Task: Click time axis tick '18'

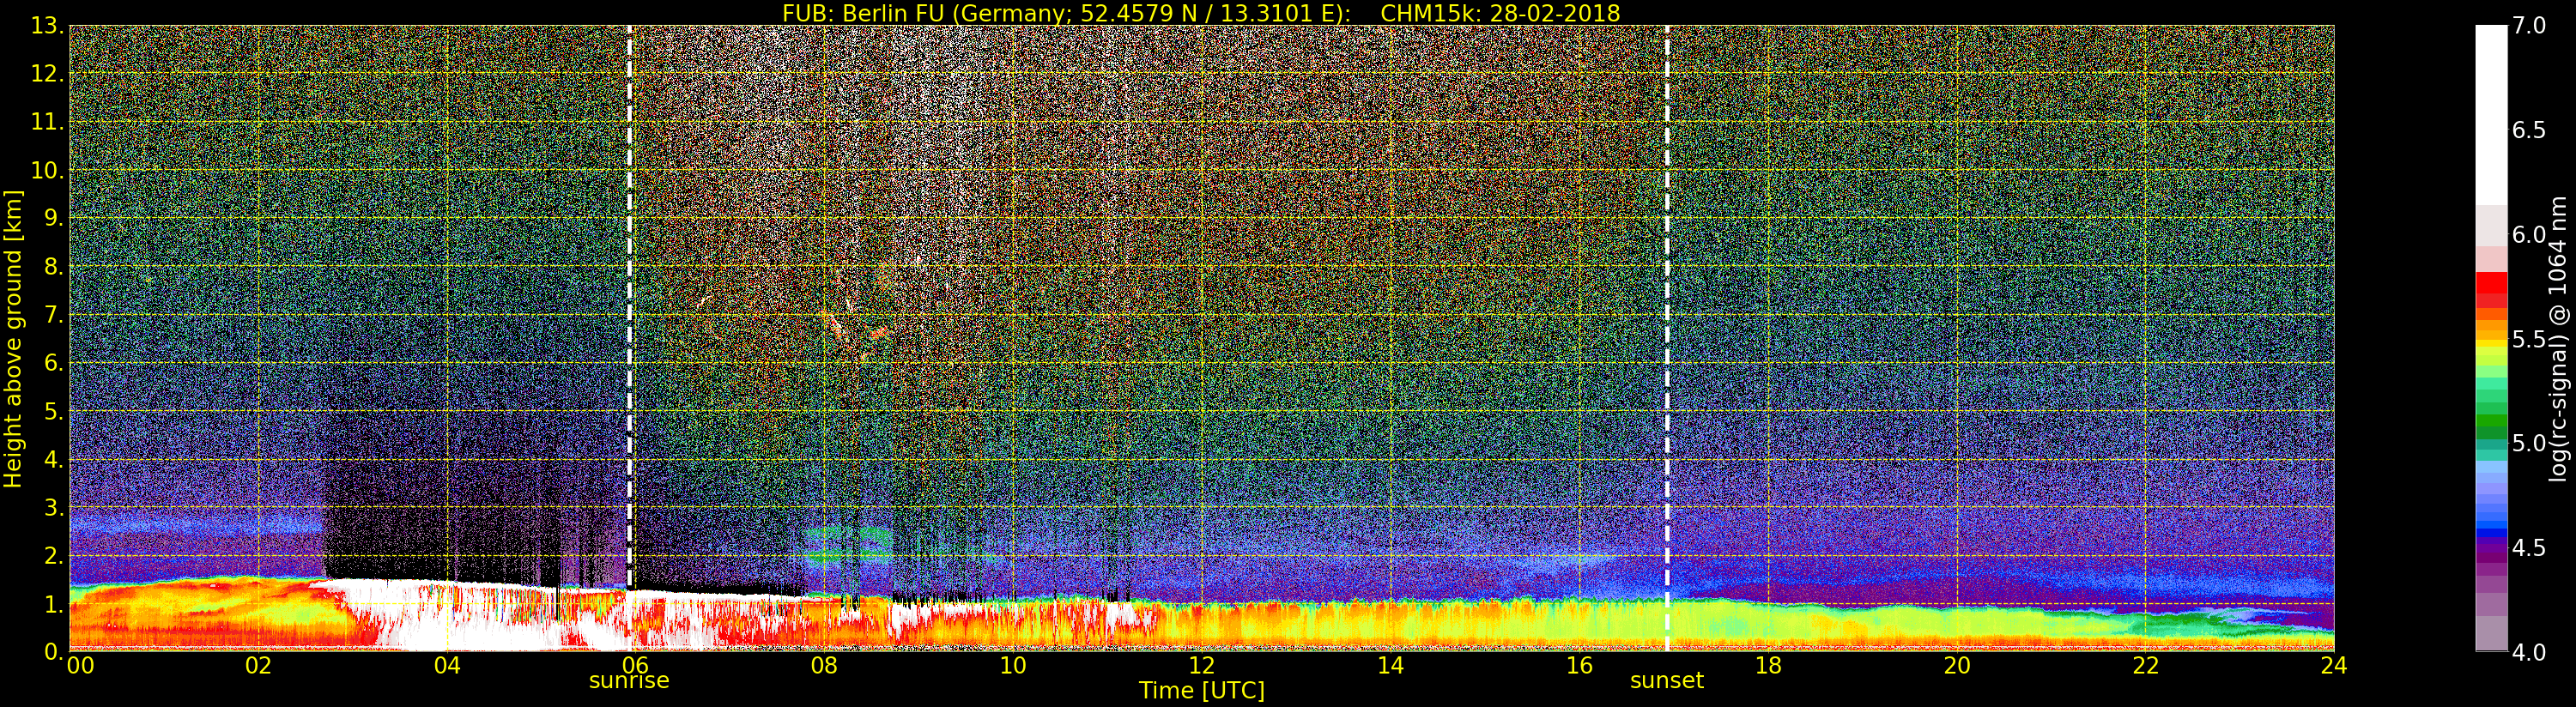Action: click(x=1768, y=666)
